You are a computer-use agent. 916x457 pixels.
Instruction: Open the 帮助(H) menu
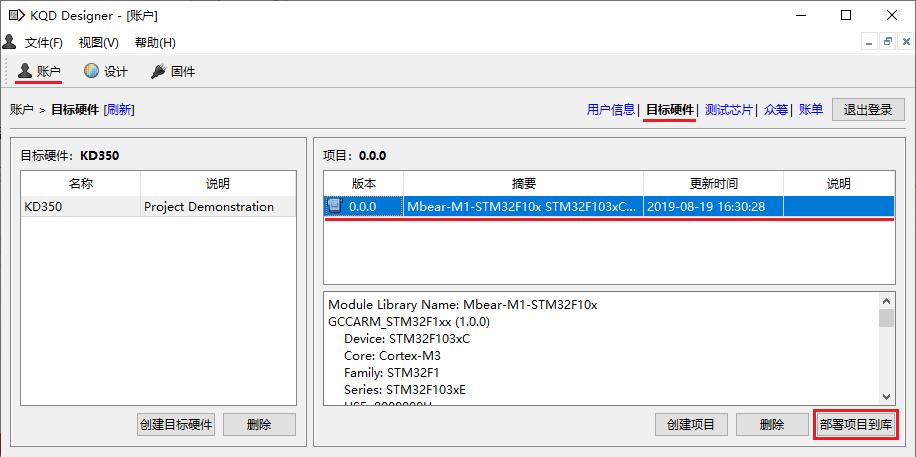tap(155, 43)
